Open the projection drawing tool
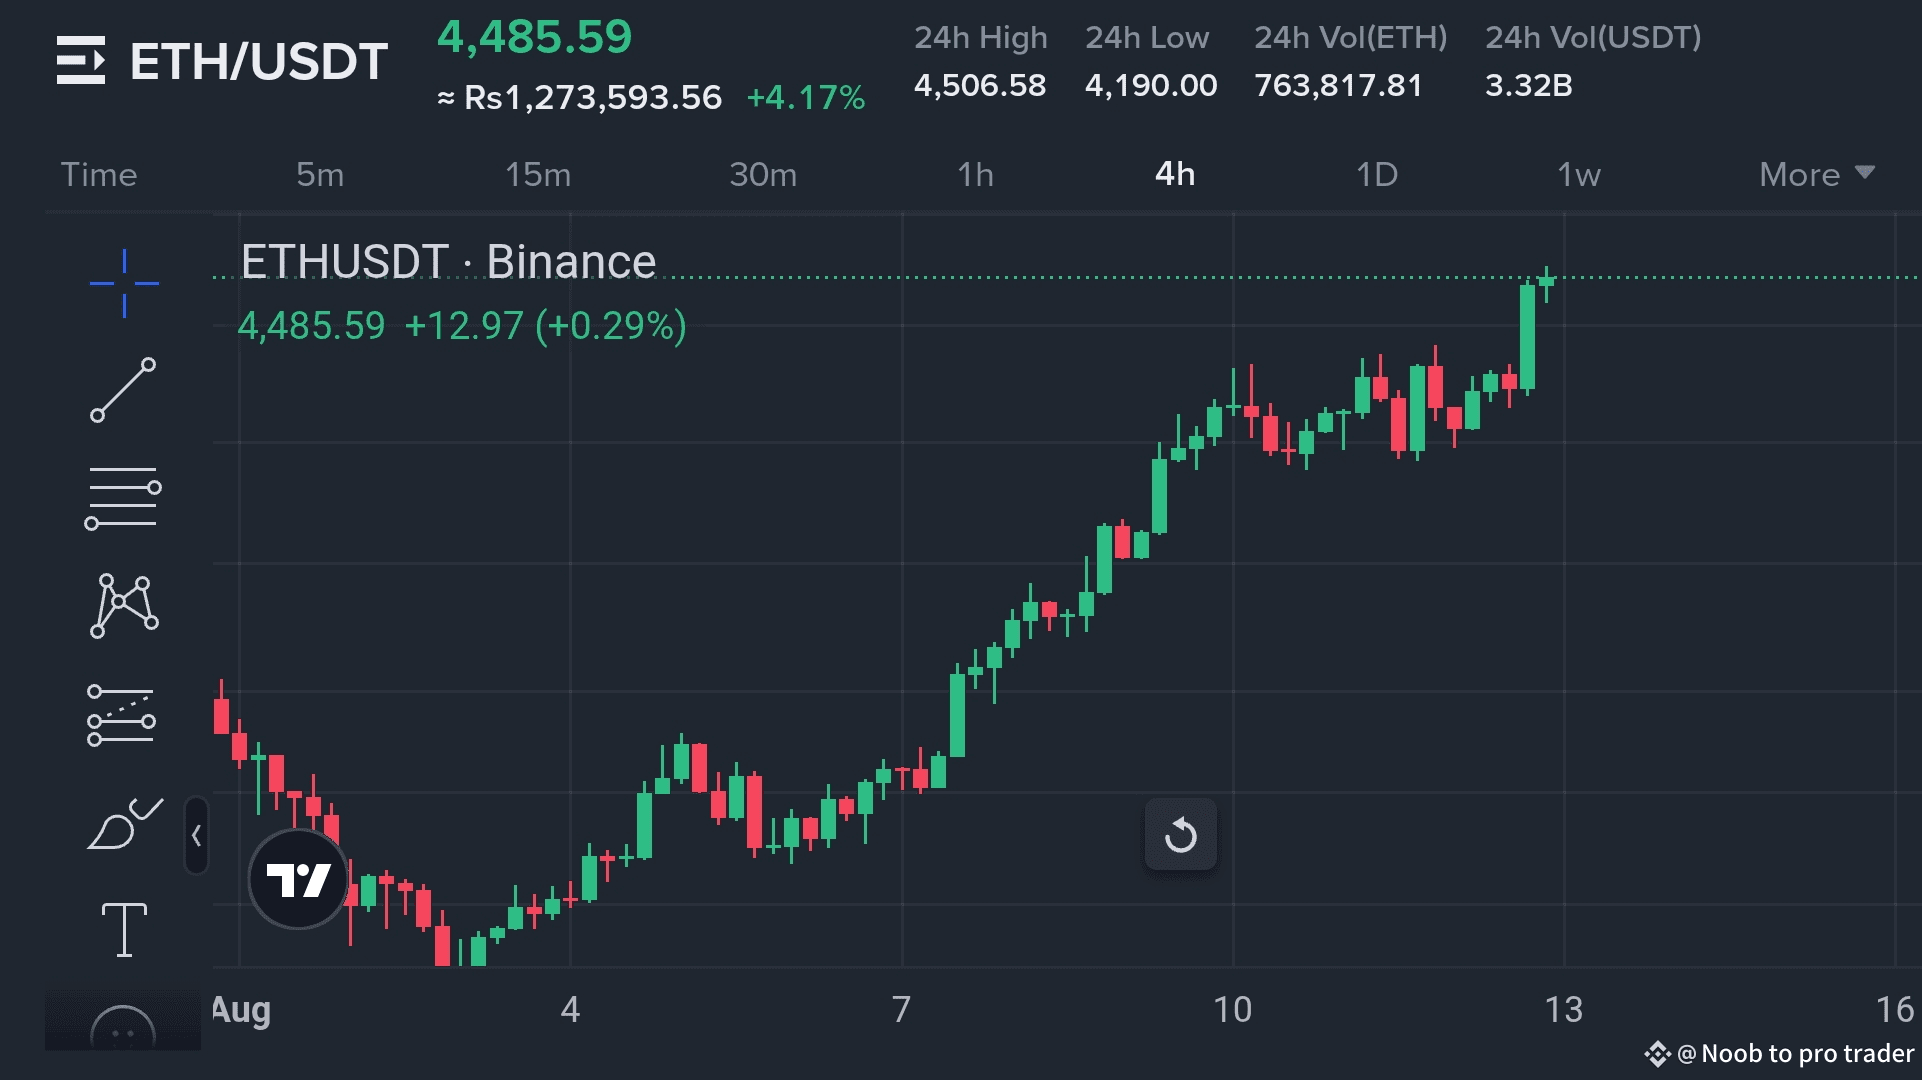Screen dimensions: 1922x1080 tap(123, 713)
